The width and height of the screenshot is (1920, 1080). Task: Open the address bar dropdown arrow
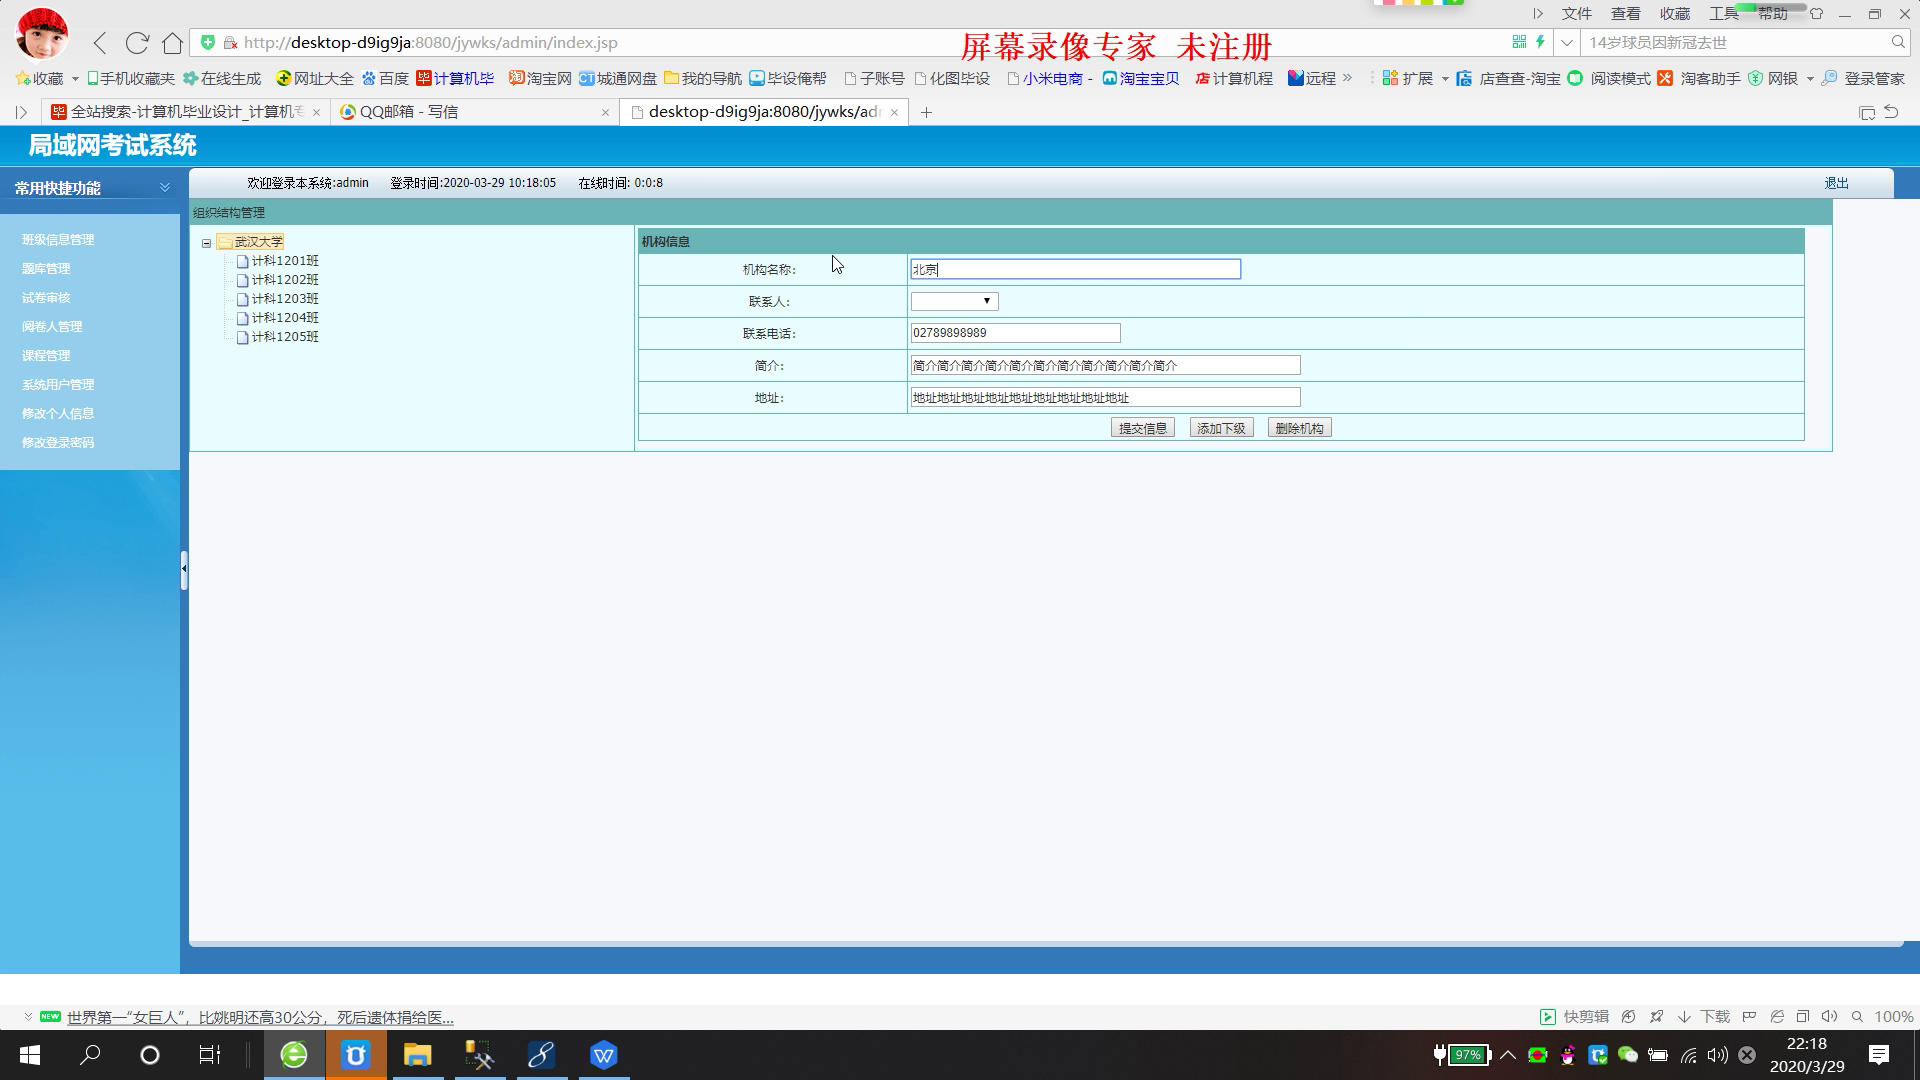point(1566,42)
